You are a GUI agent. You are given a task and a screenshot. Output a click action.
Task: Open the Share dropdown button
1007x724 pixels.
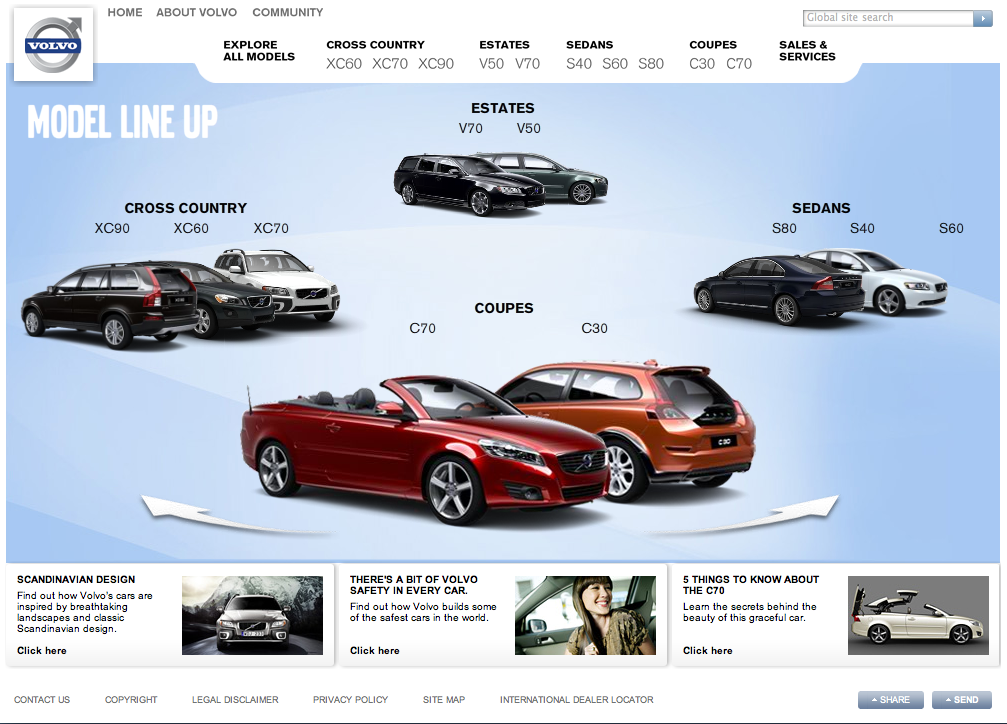click(x=890, y=700)
